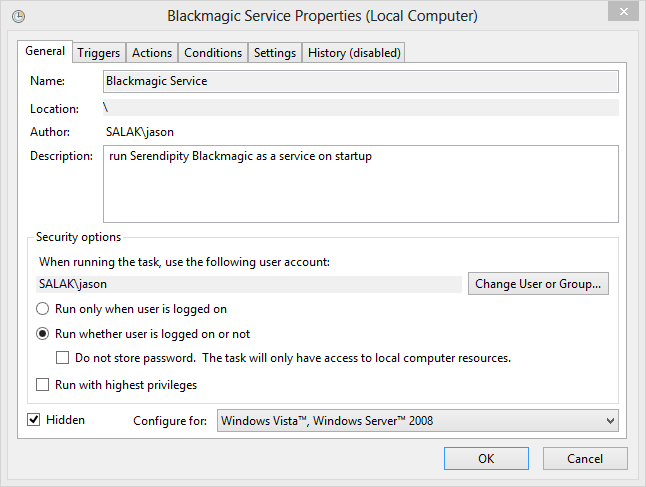Select Run whether user is logged on or not
This screenshot has height=487, width=646.
pos(42,333)
